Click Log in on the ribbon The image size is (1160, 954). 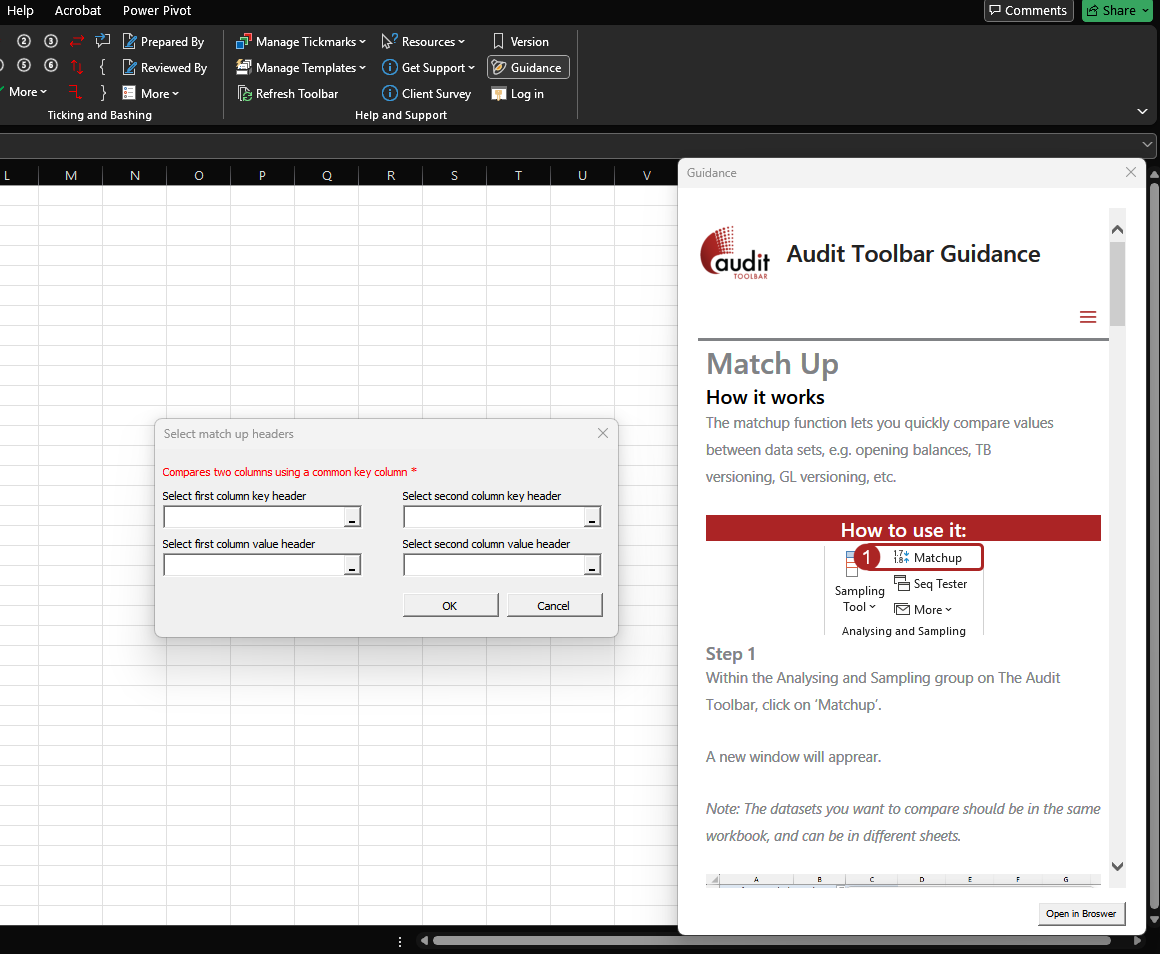coord(518,94)
